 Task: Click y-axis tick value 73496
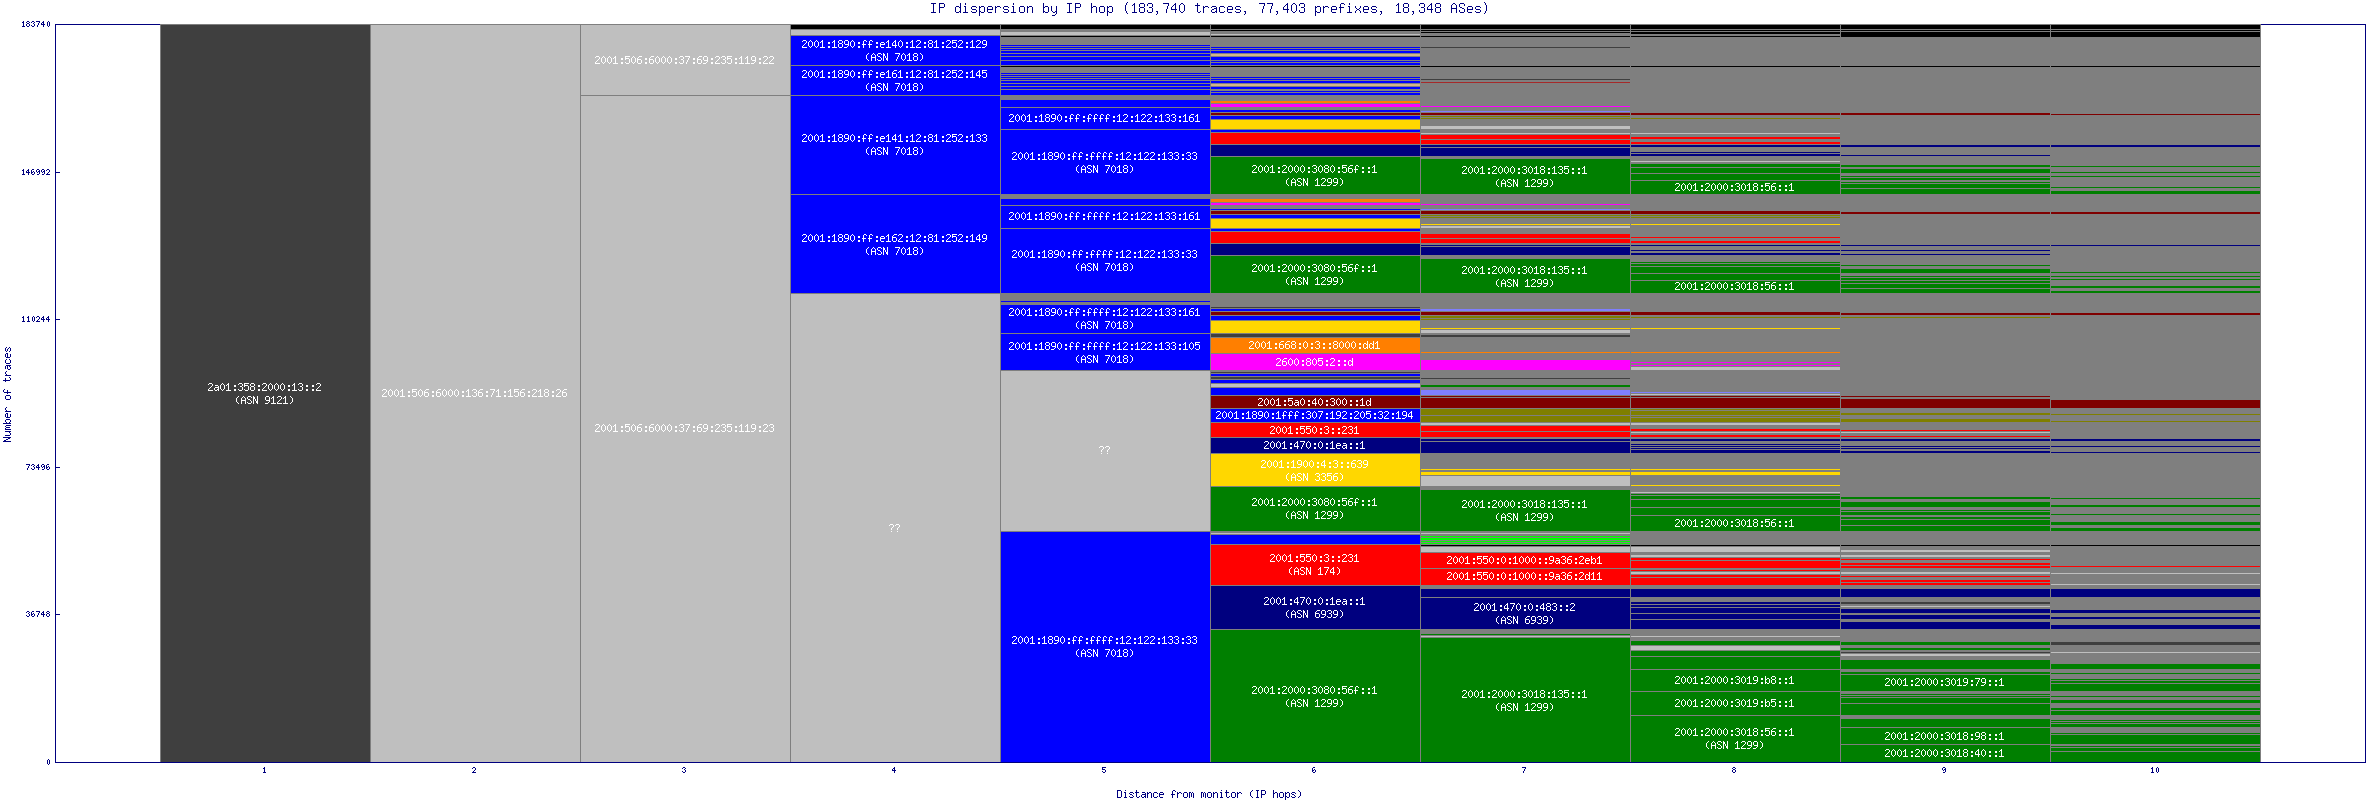[38, 467]
